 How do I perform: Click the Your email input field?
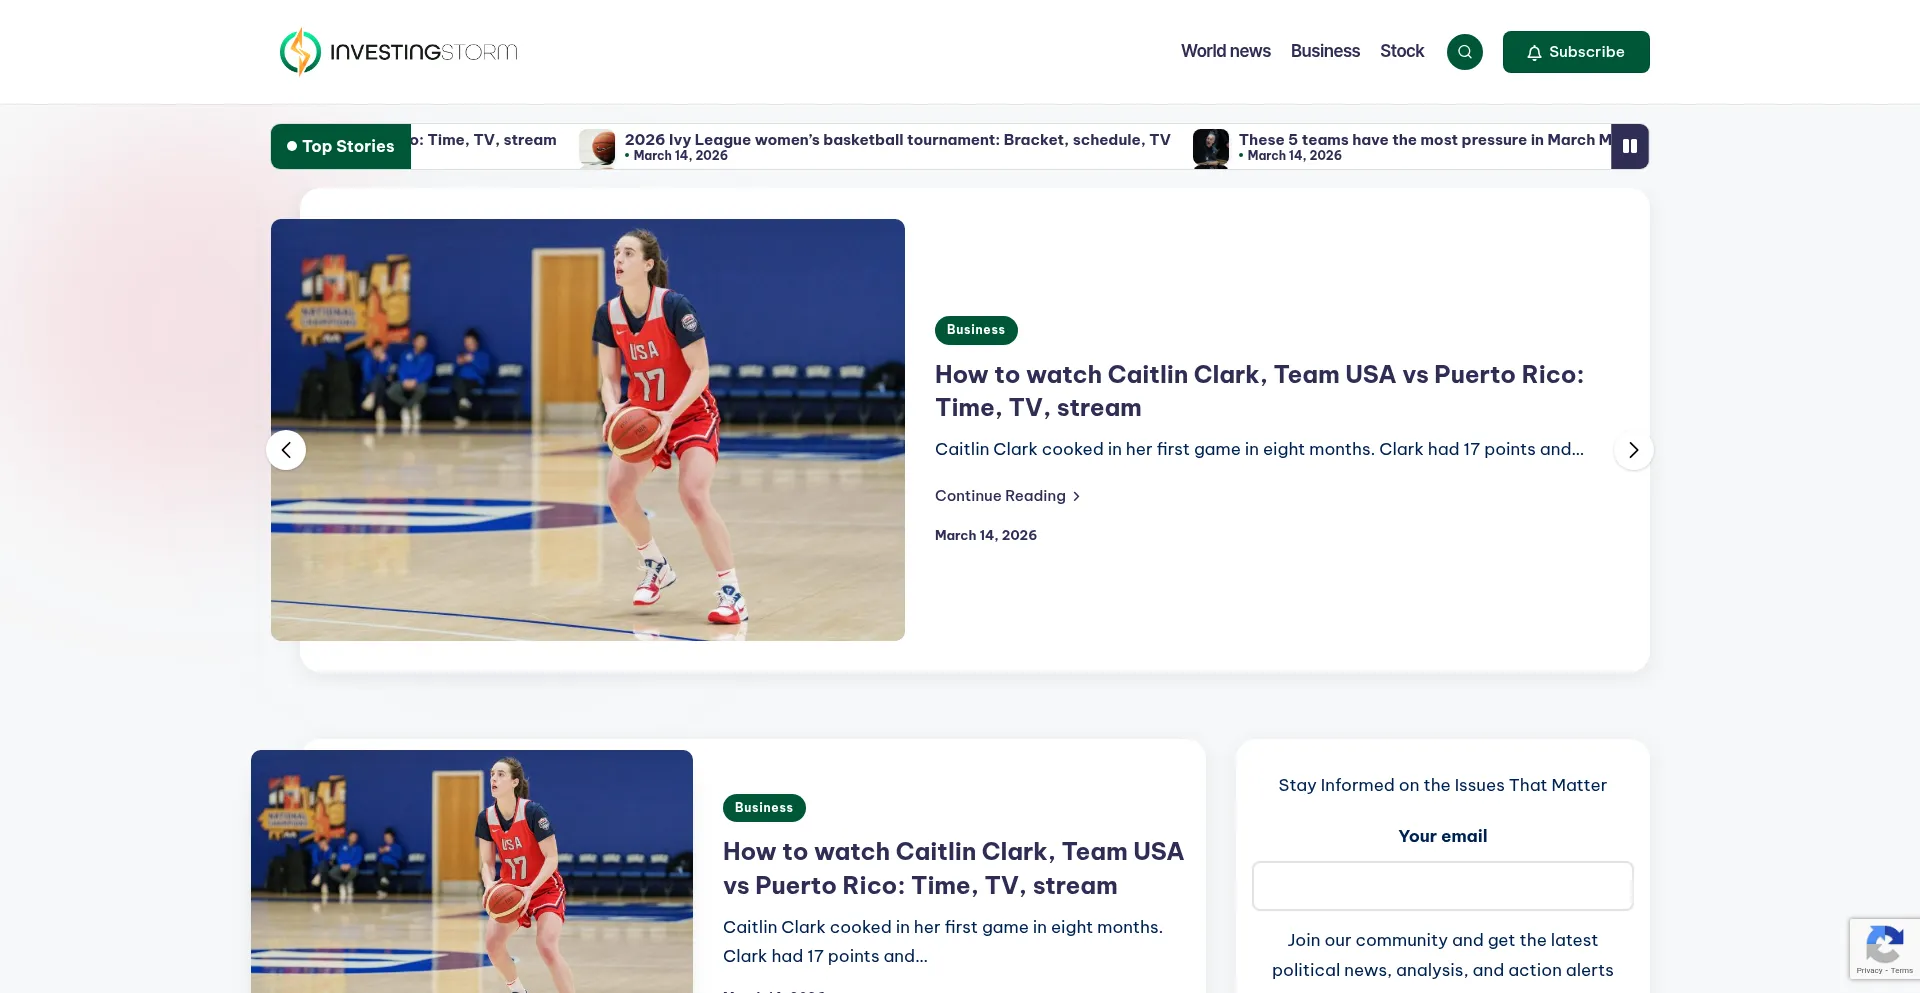click(1442, 886)
